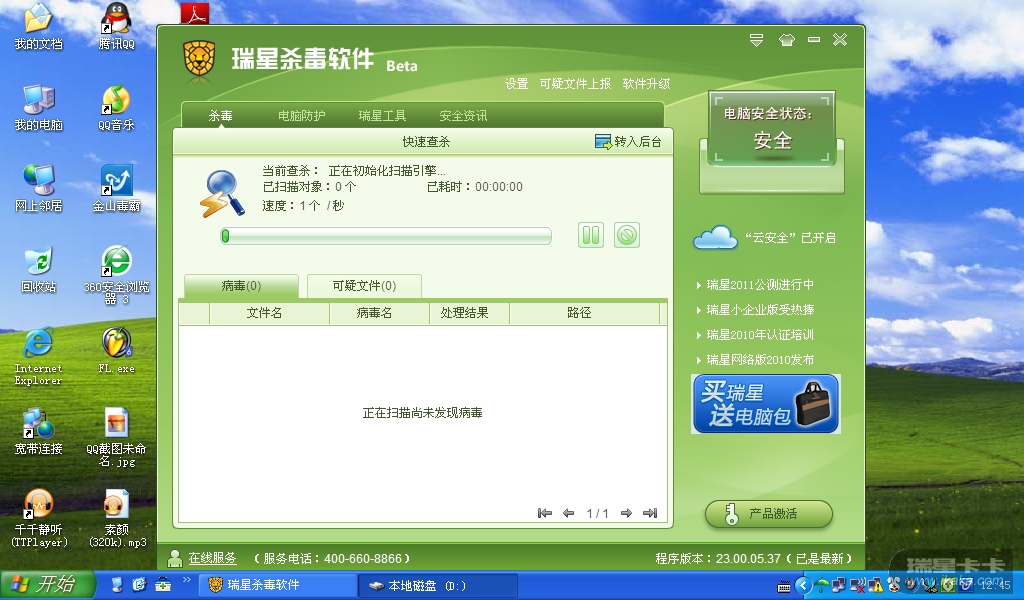Click the scan magnifier lightning icon
The width and height of the screenshot is (1024, 600).
click(x=222, y=194)
